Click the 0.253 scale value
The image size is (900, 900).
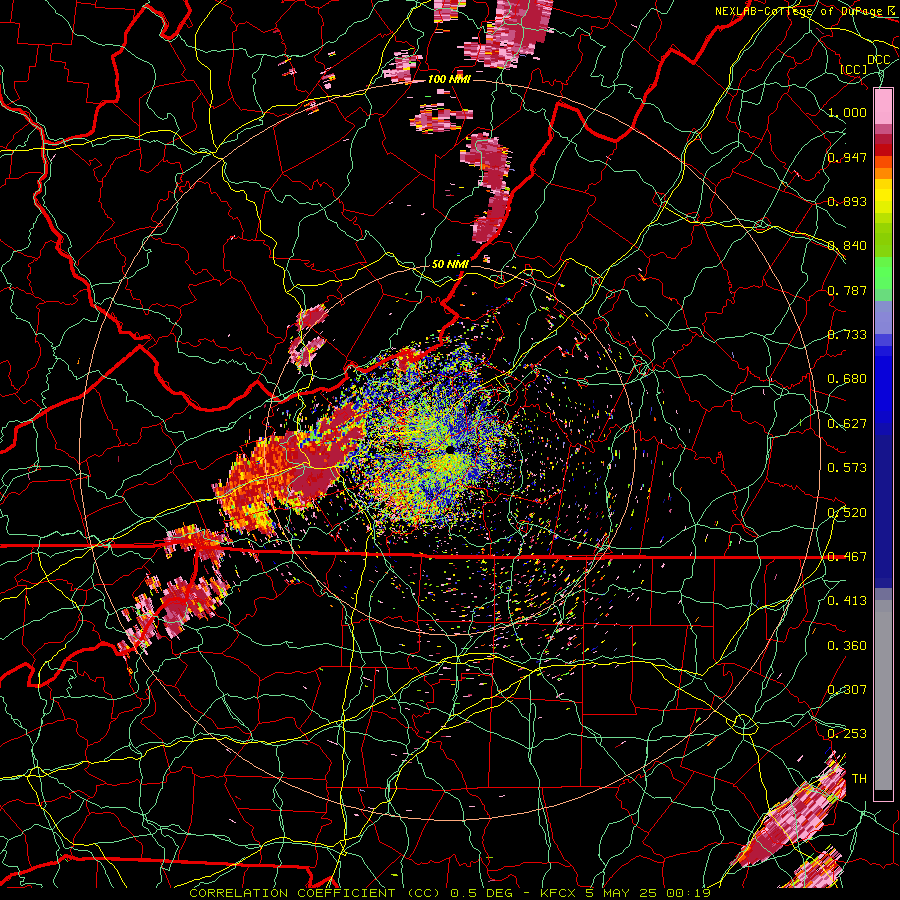[847, 734]
